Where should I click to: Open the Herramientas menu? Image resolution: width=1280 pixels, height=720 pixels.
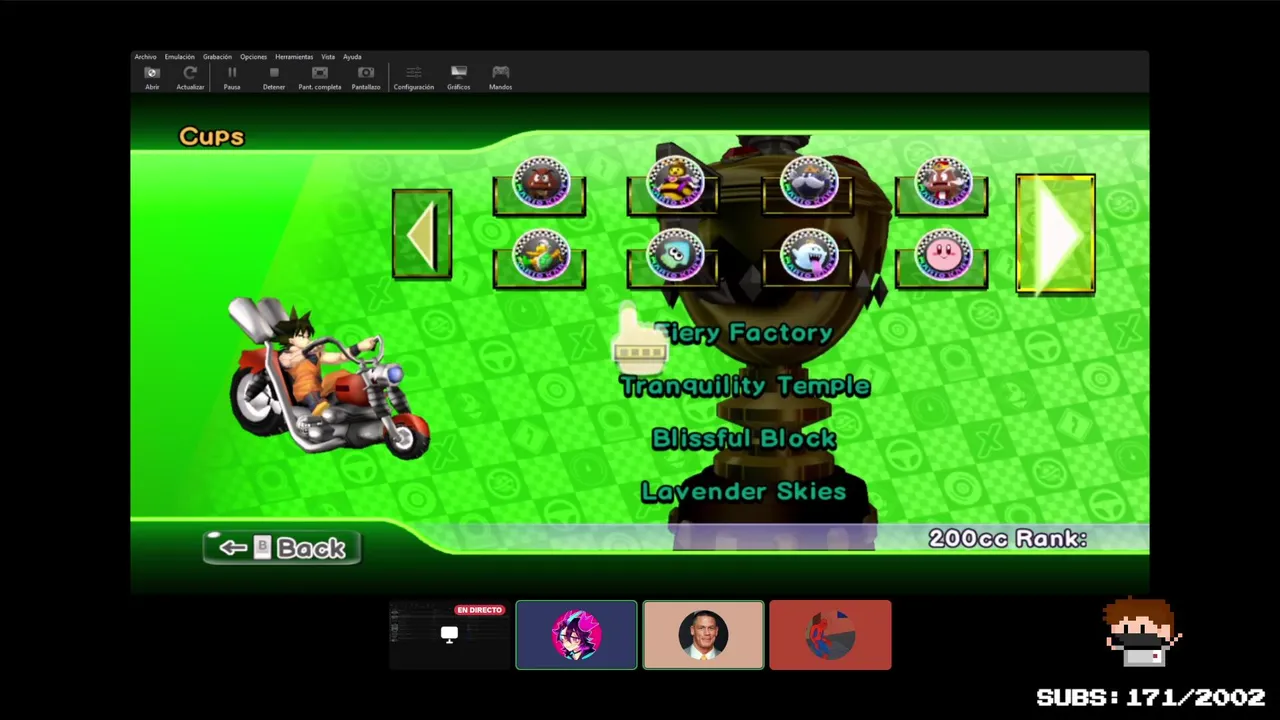[294, 57]
